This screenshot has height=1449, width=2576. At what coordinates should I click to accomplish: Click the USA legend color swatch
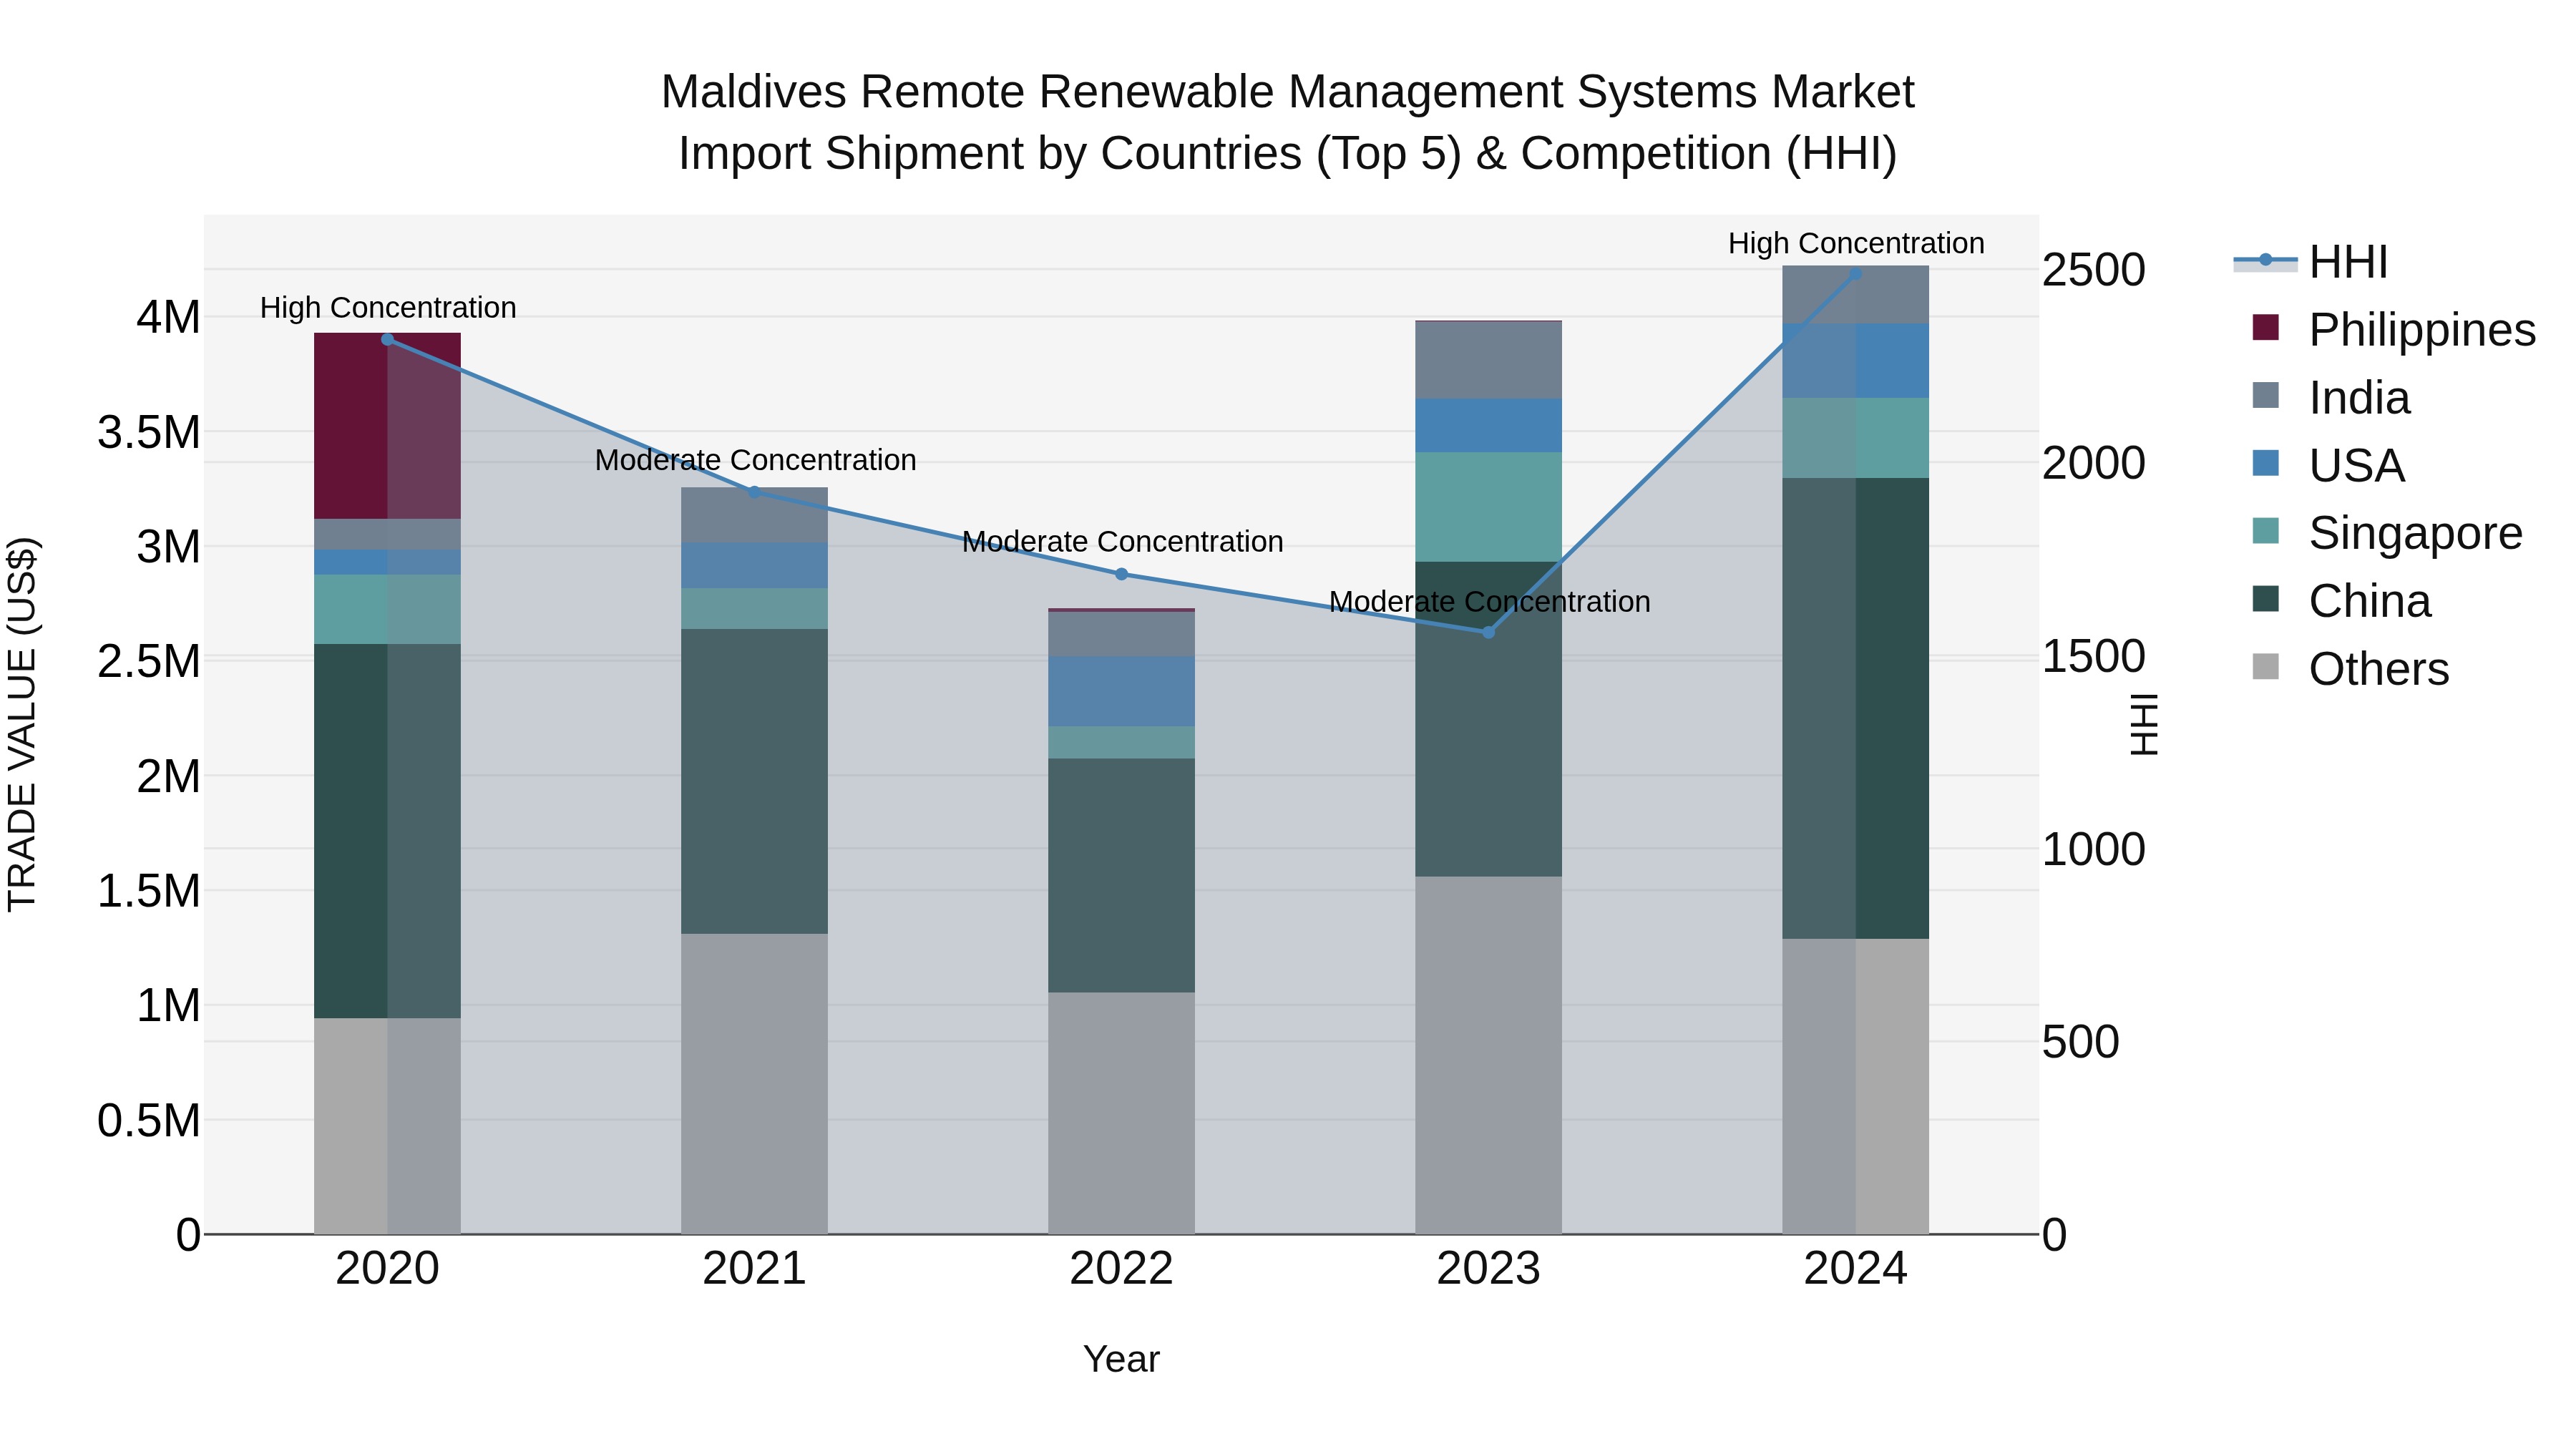point(2265,464)
